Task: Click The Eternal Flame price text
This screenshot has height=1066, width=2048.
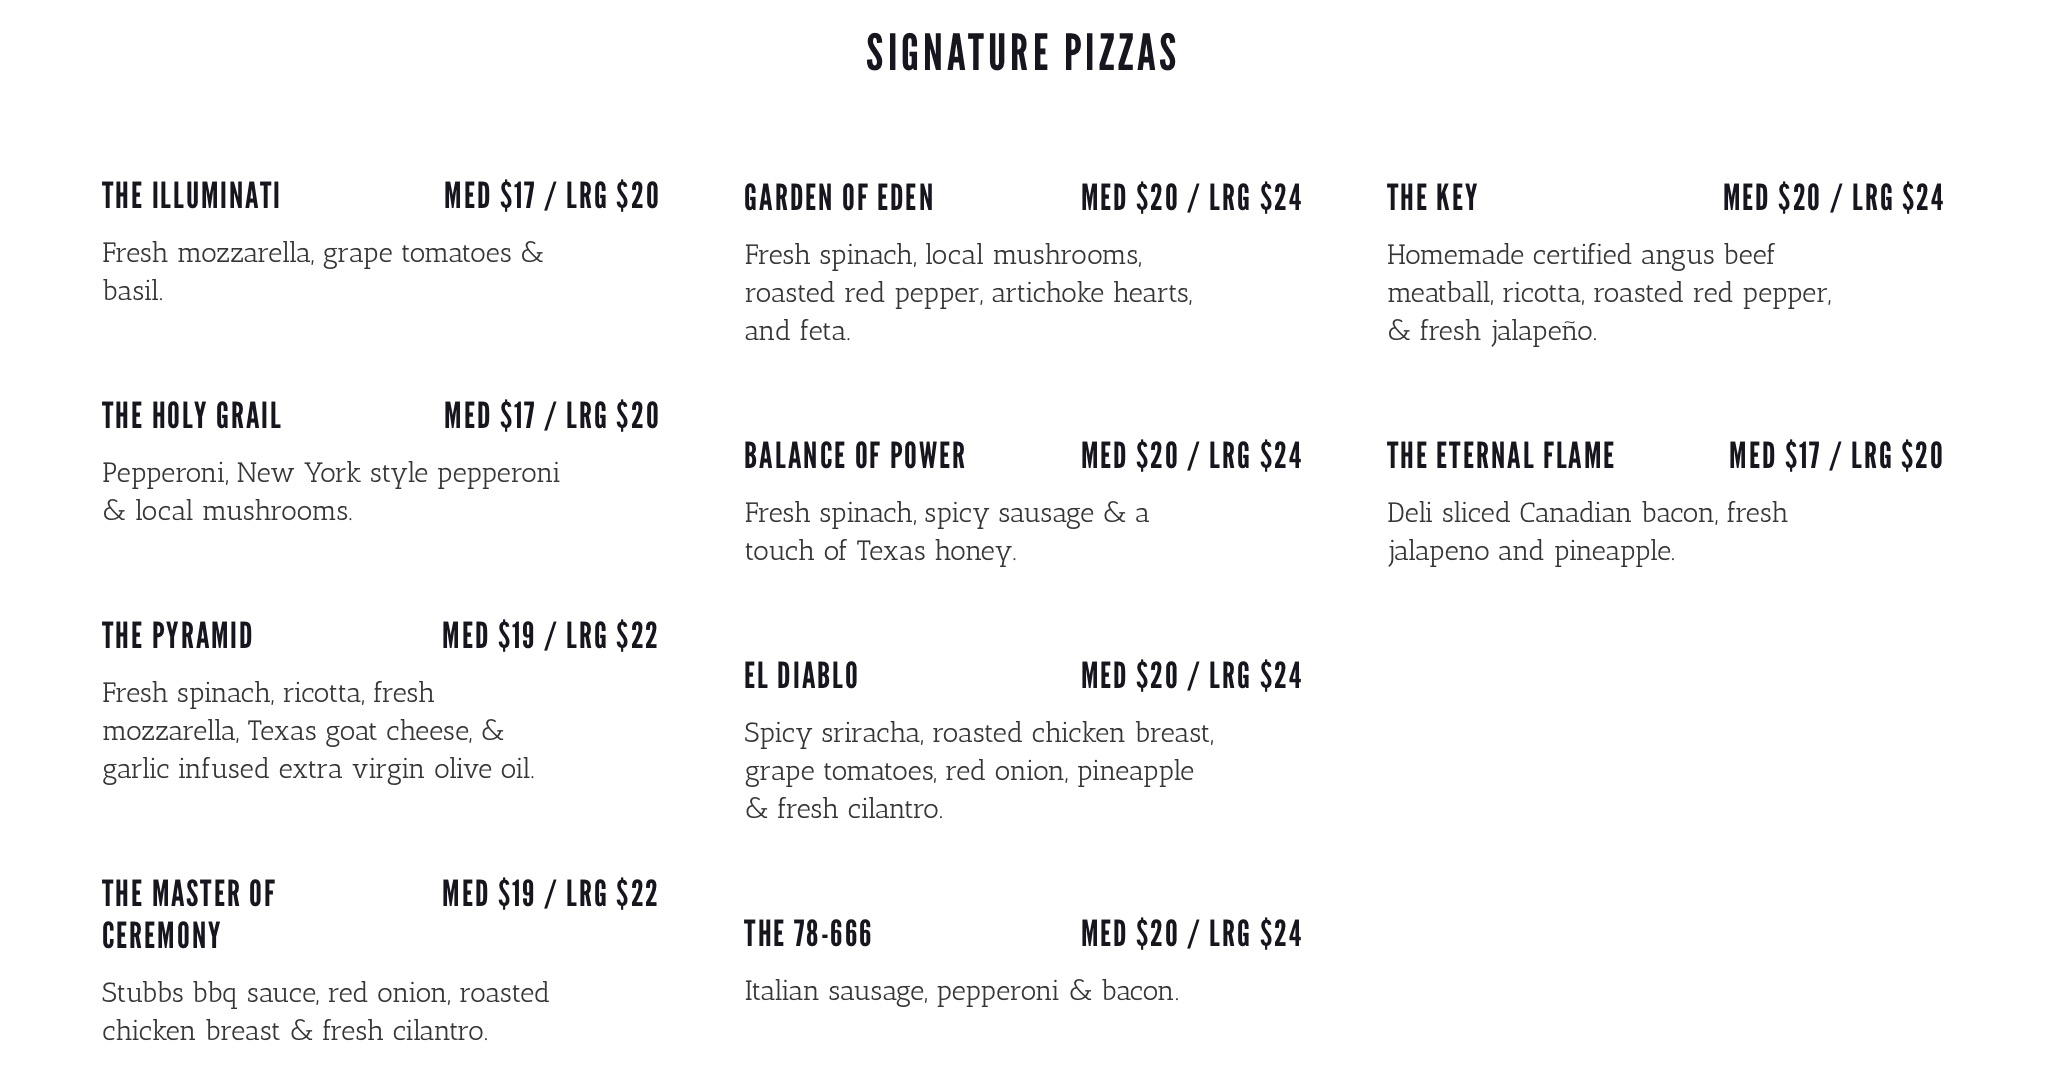Action: tap(1835, 456)
